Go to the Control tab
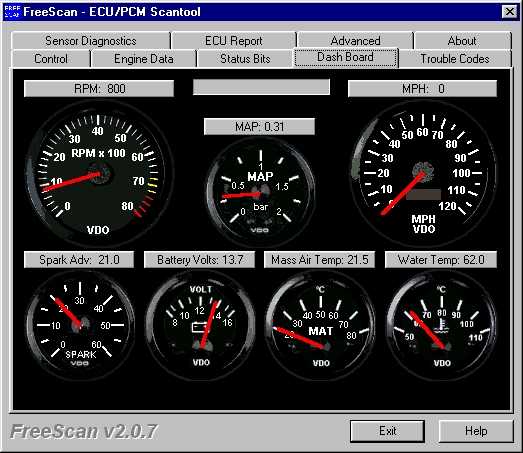This screenshot has width=523, height=453. [x=51, y=59]
